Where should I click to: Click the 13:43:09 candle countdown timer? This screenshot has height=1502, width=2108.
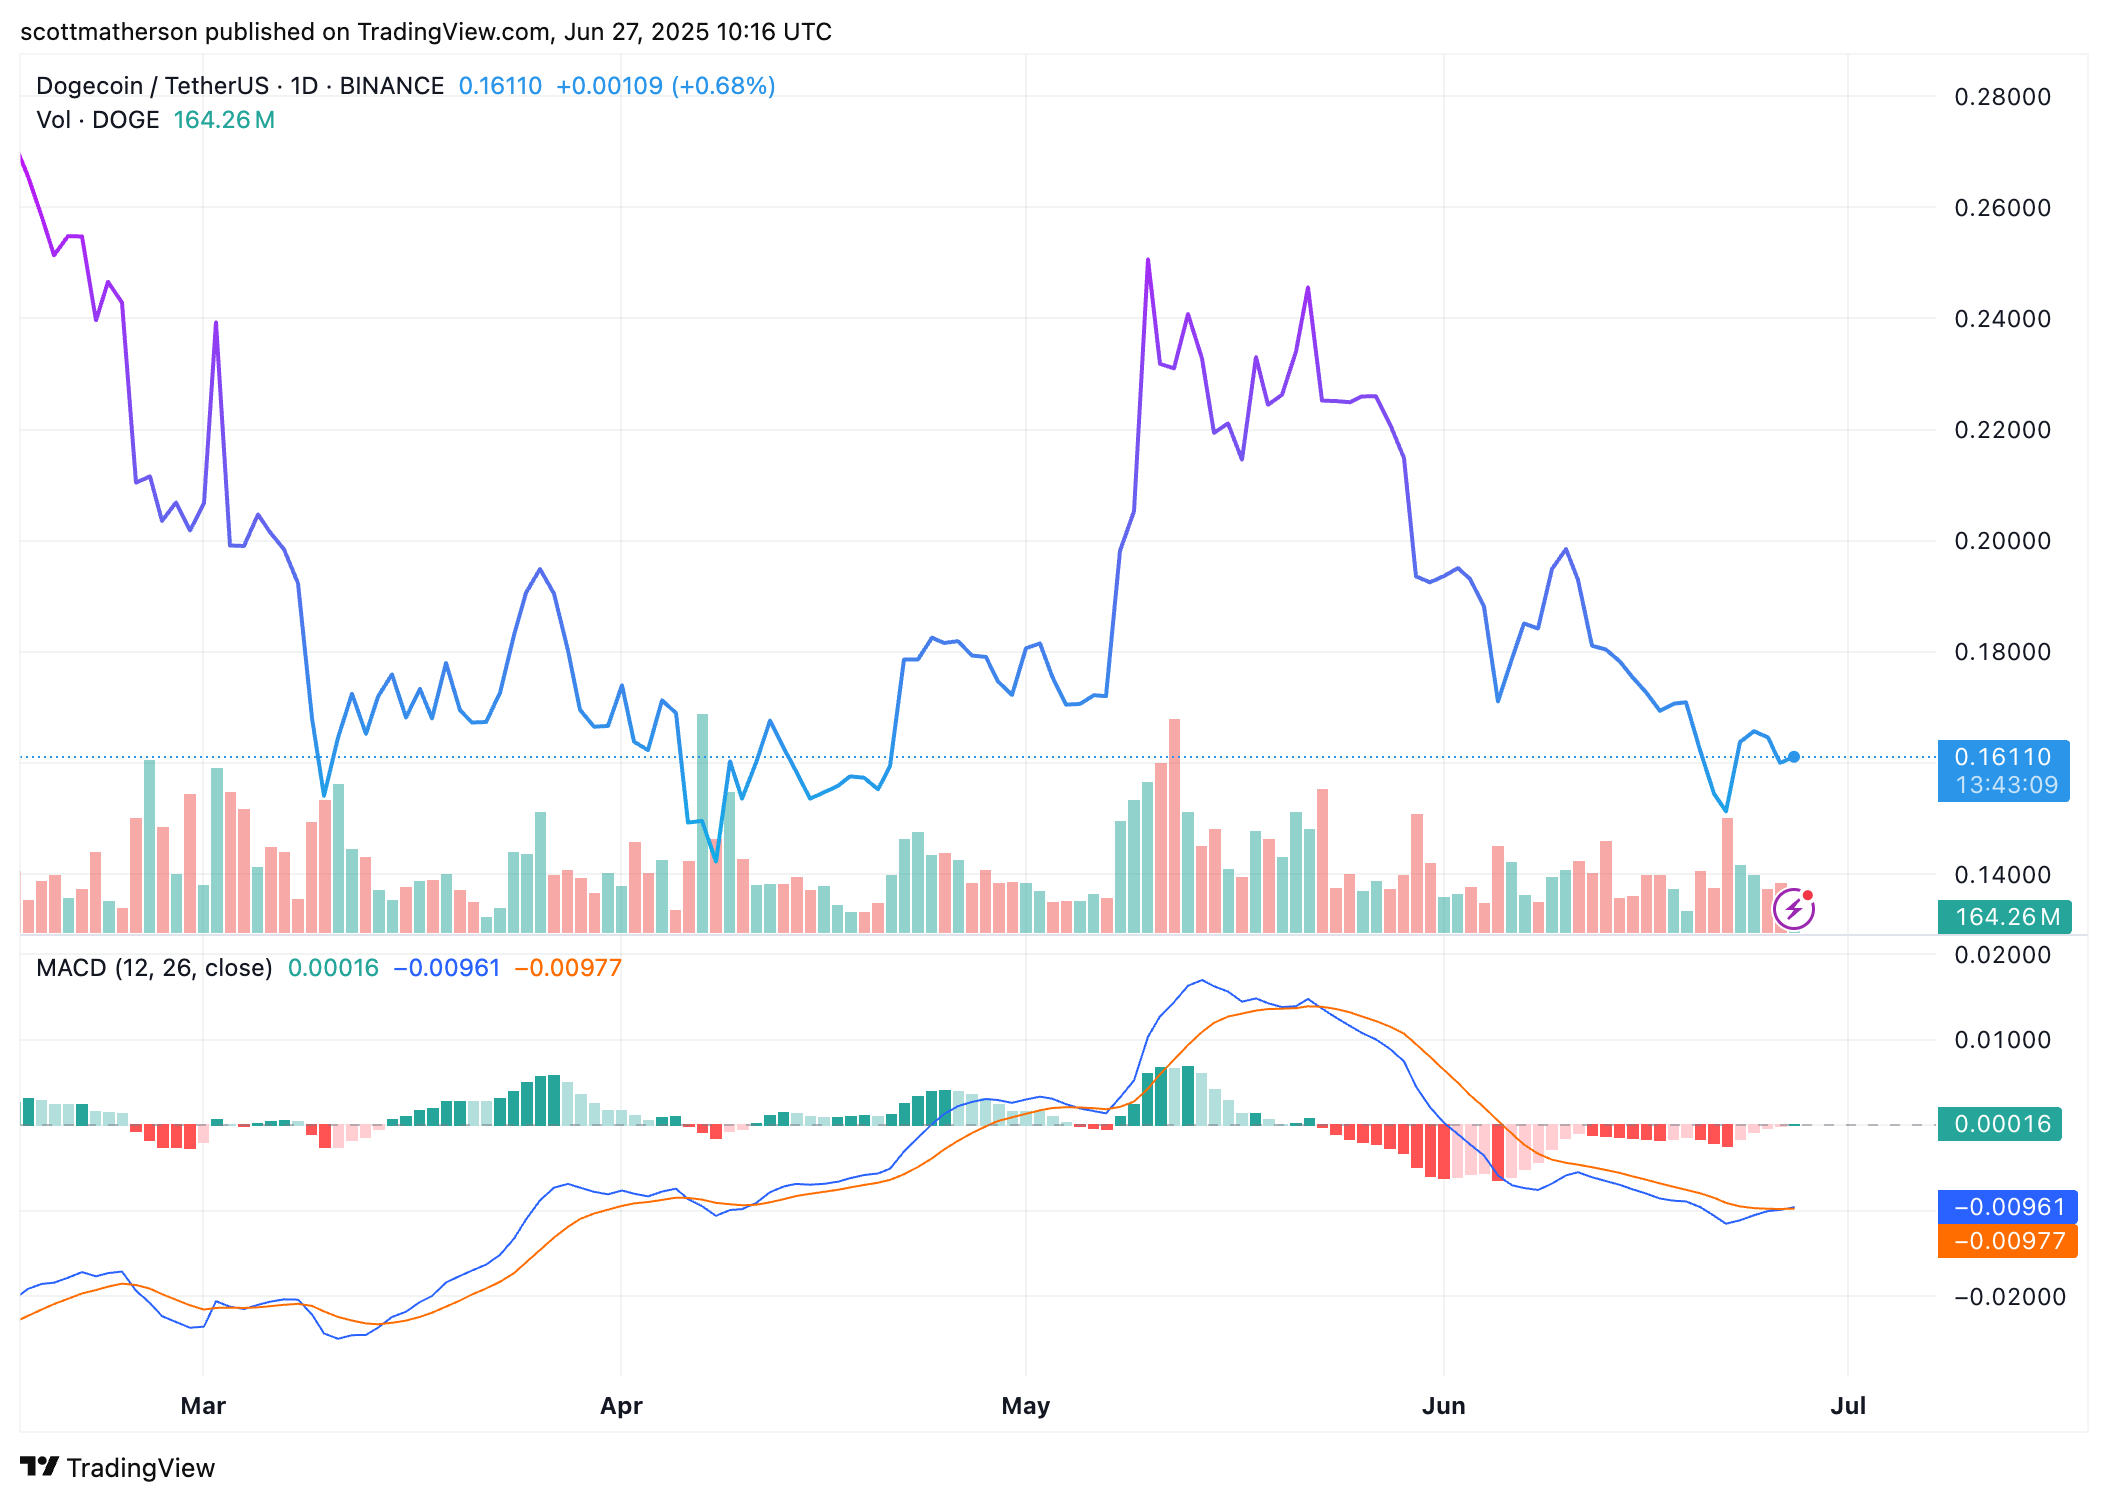[x=2003, y=786]
